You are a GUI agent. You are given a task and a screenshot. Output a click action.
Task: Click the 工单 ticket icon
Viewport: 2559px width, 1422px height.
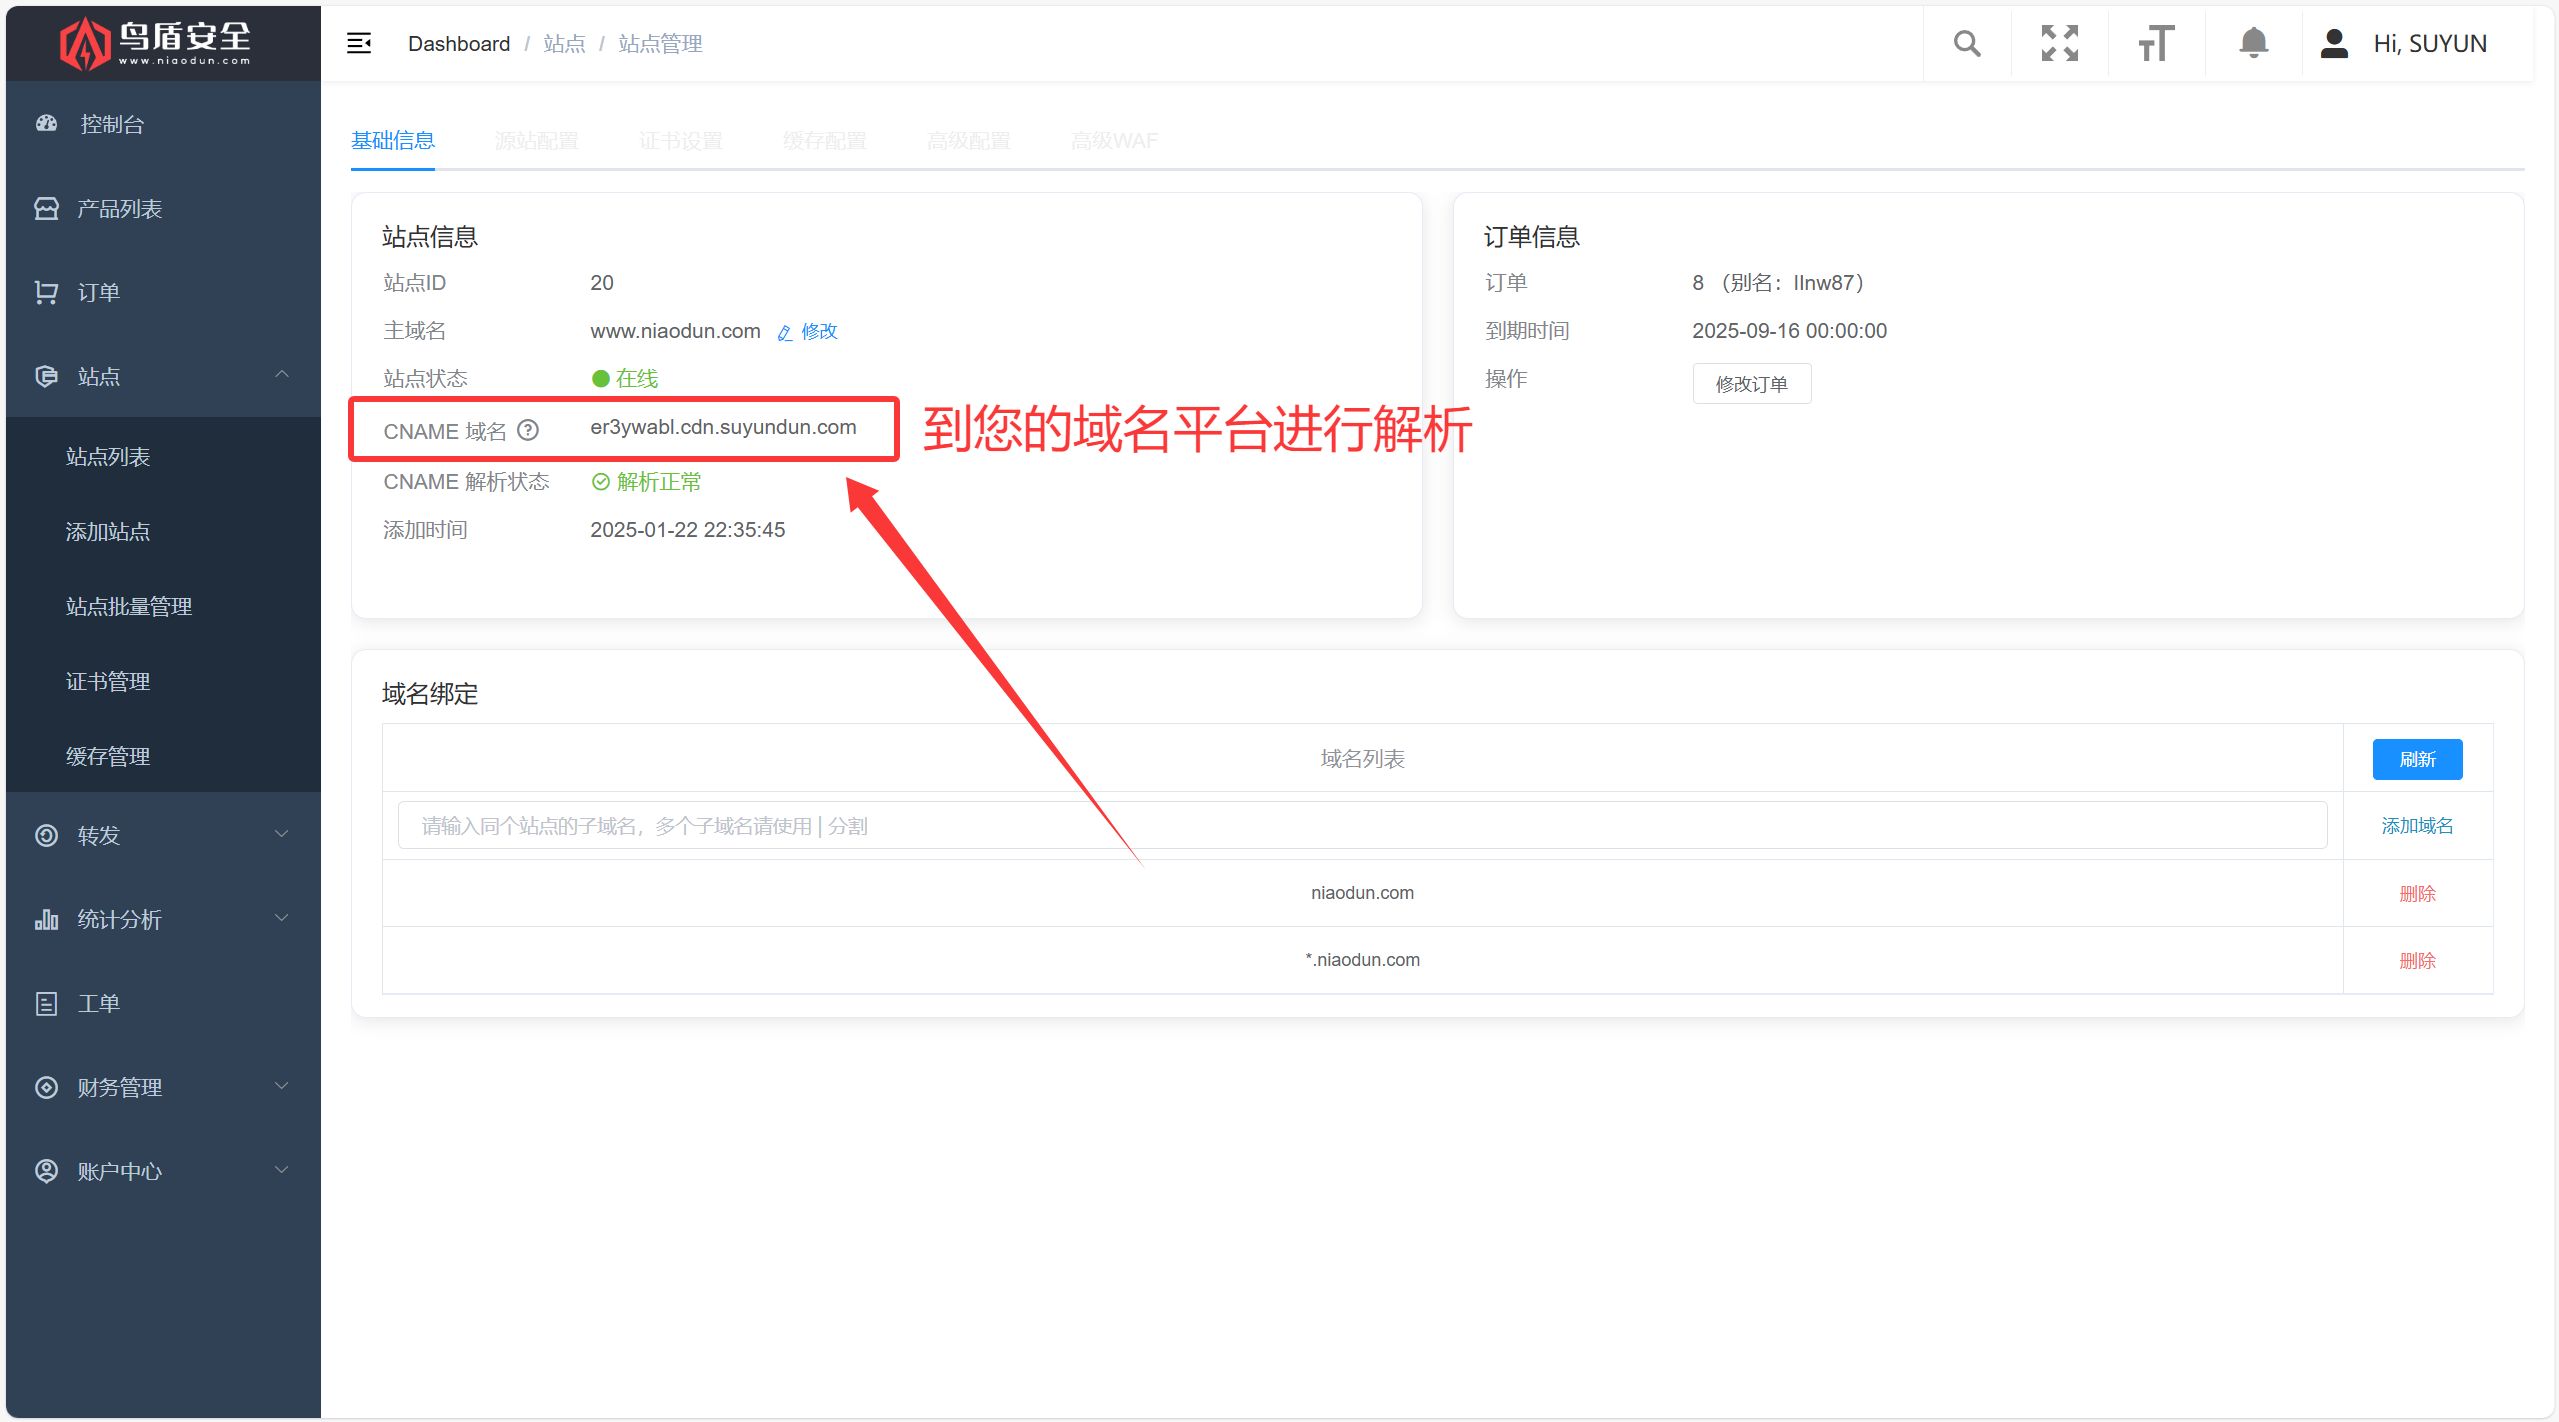click(x=47, y=1003)
